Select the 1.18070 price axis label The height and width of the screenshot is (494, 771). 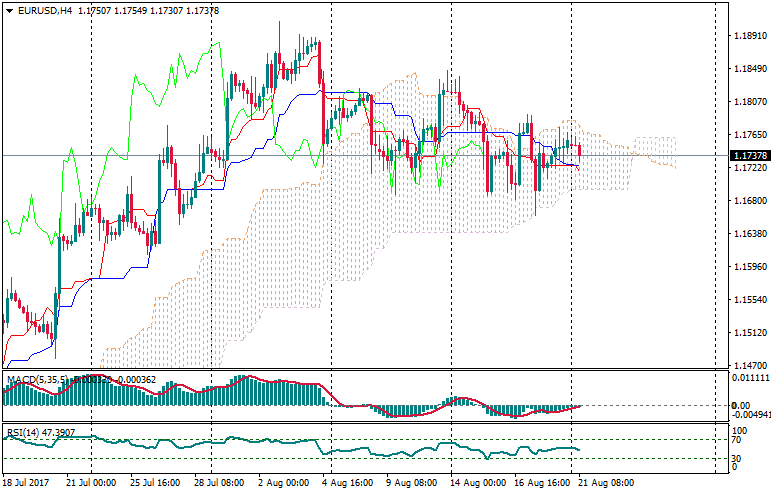point(745,102)
